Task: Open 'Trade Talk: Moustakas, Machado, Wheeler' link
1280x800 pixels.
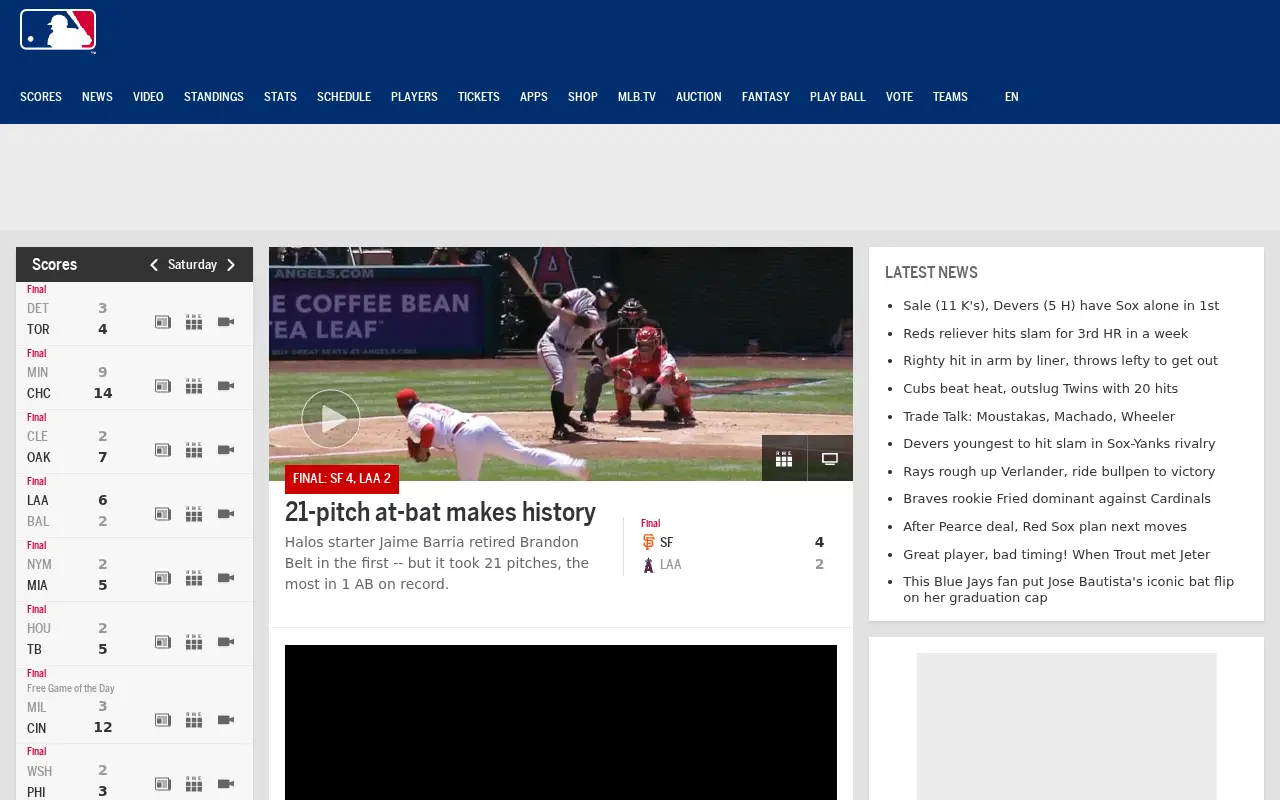Action: pos(1039,416)
